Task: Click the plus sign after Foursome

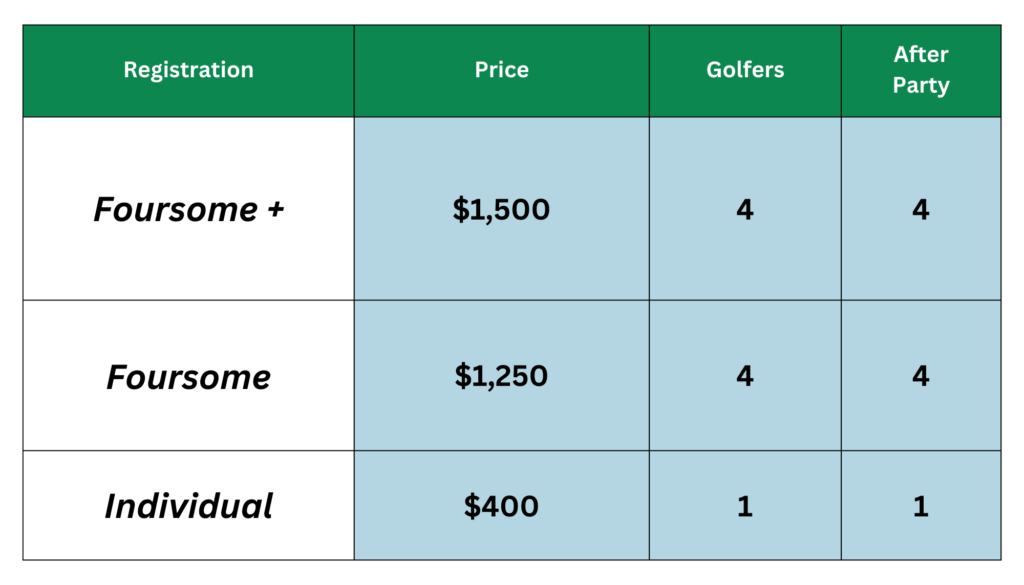Action: 276,210
